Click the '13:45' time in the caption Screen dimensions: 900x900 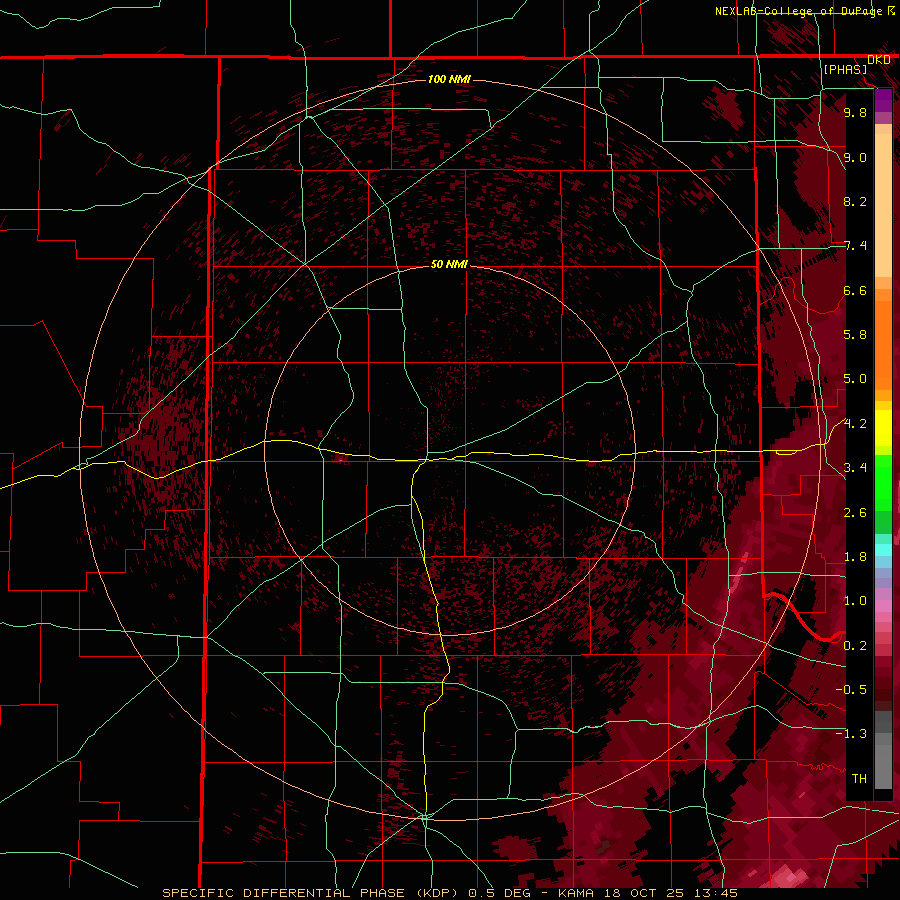pyautogui.click(x=715, y=893)
